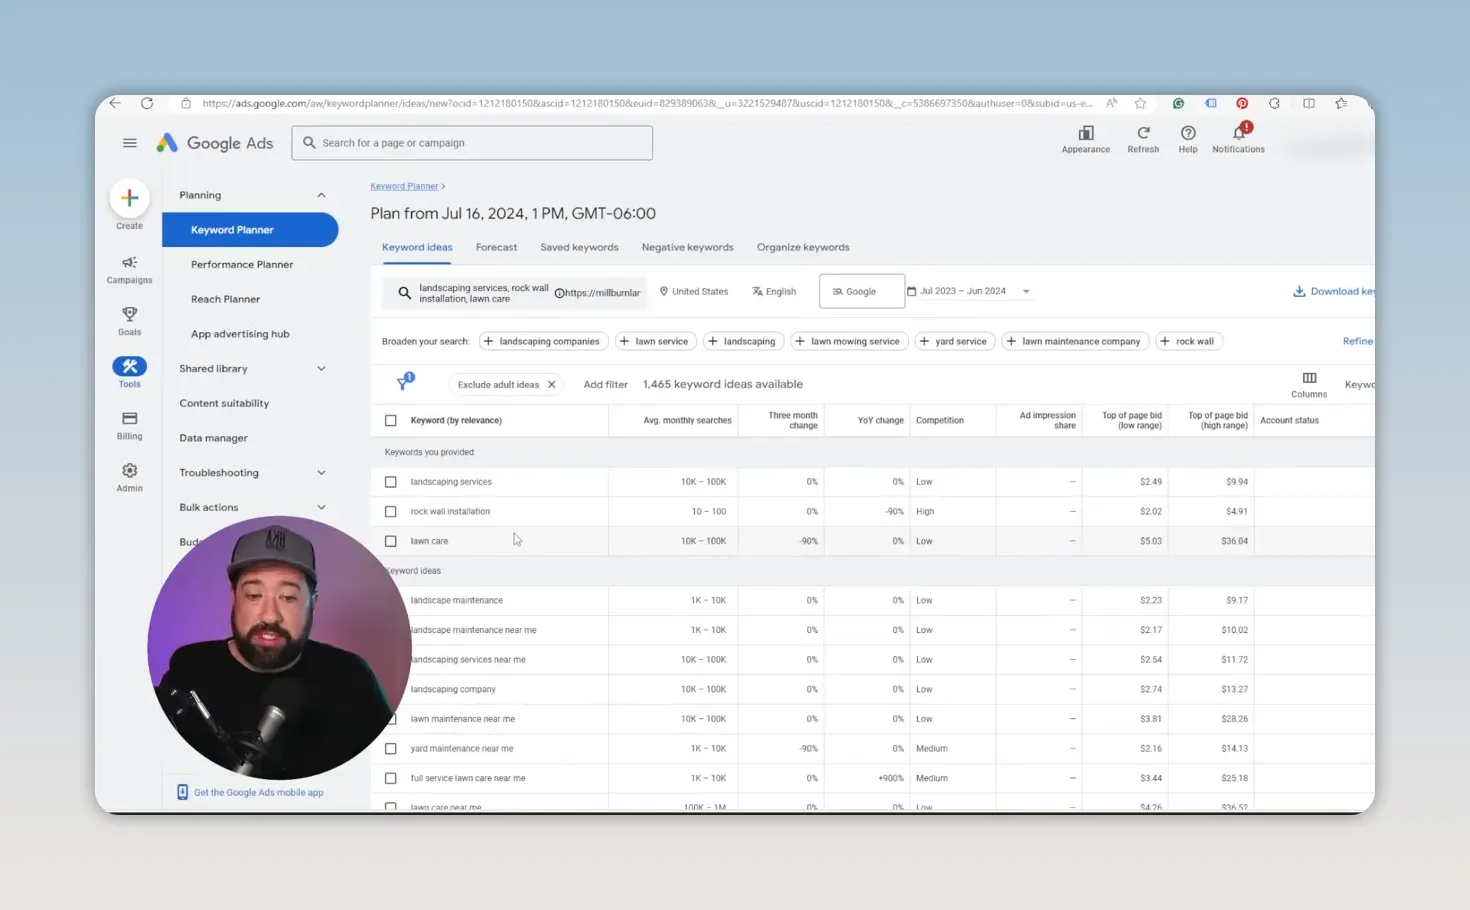Screen dimensions: 1470x910
Task: Expand the Troubleshooting section
Action: pos(321,472)
